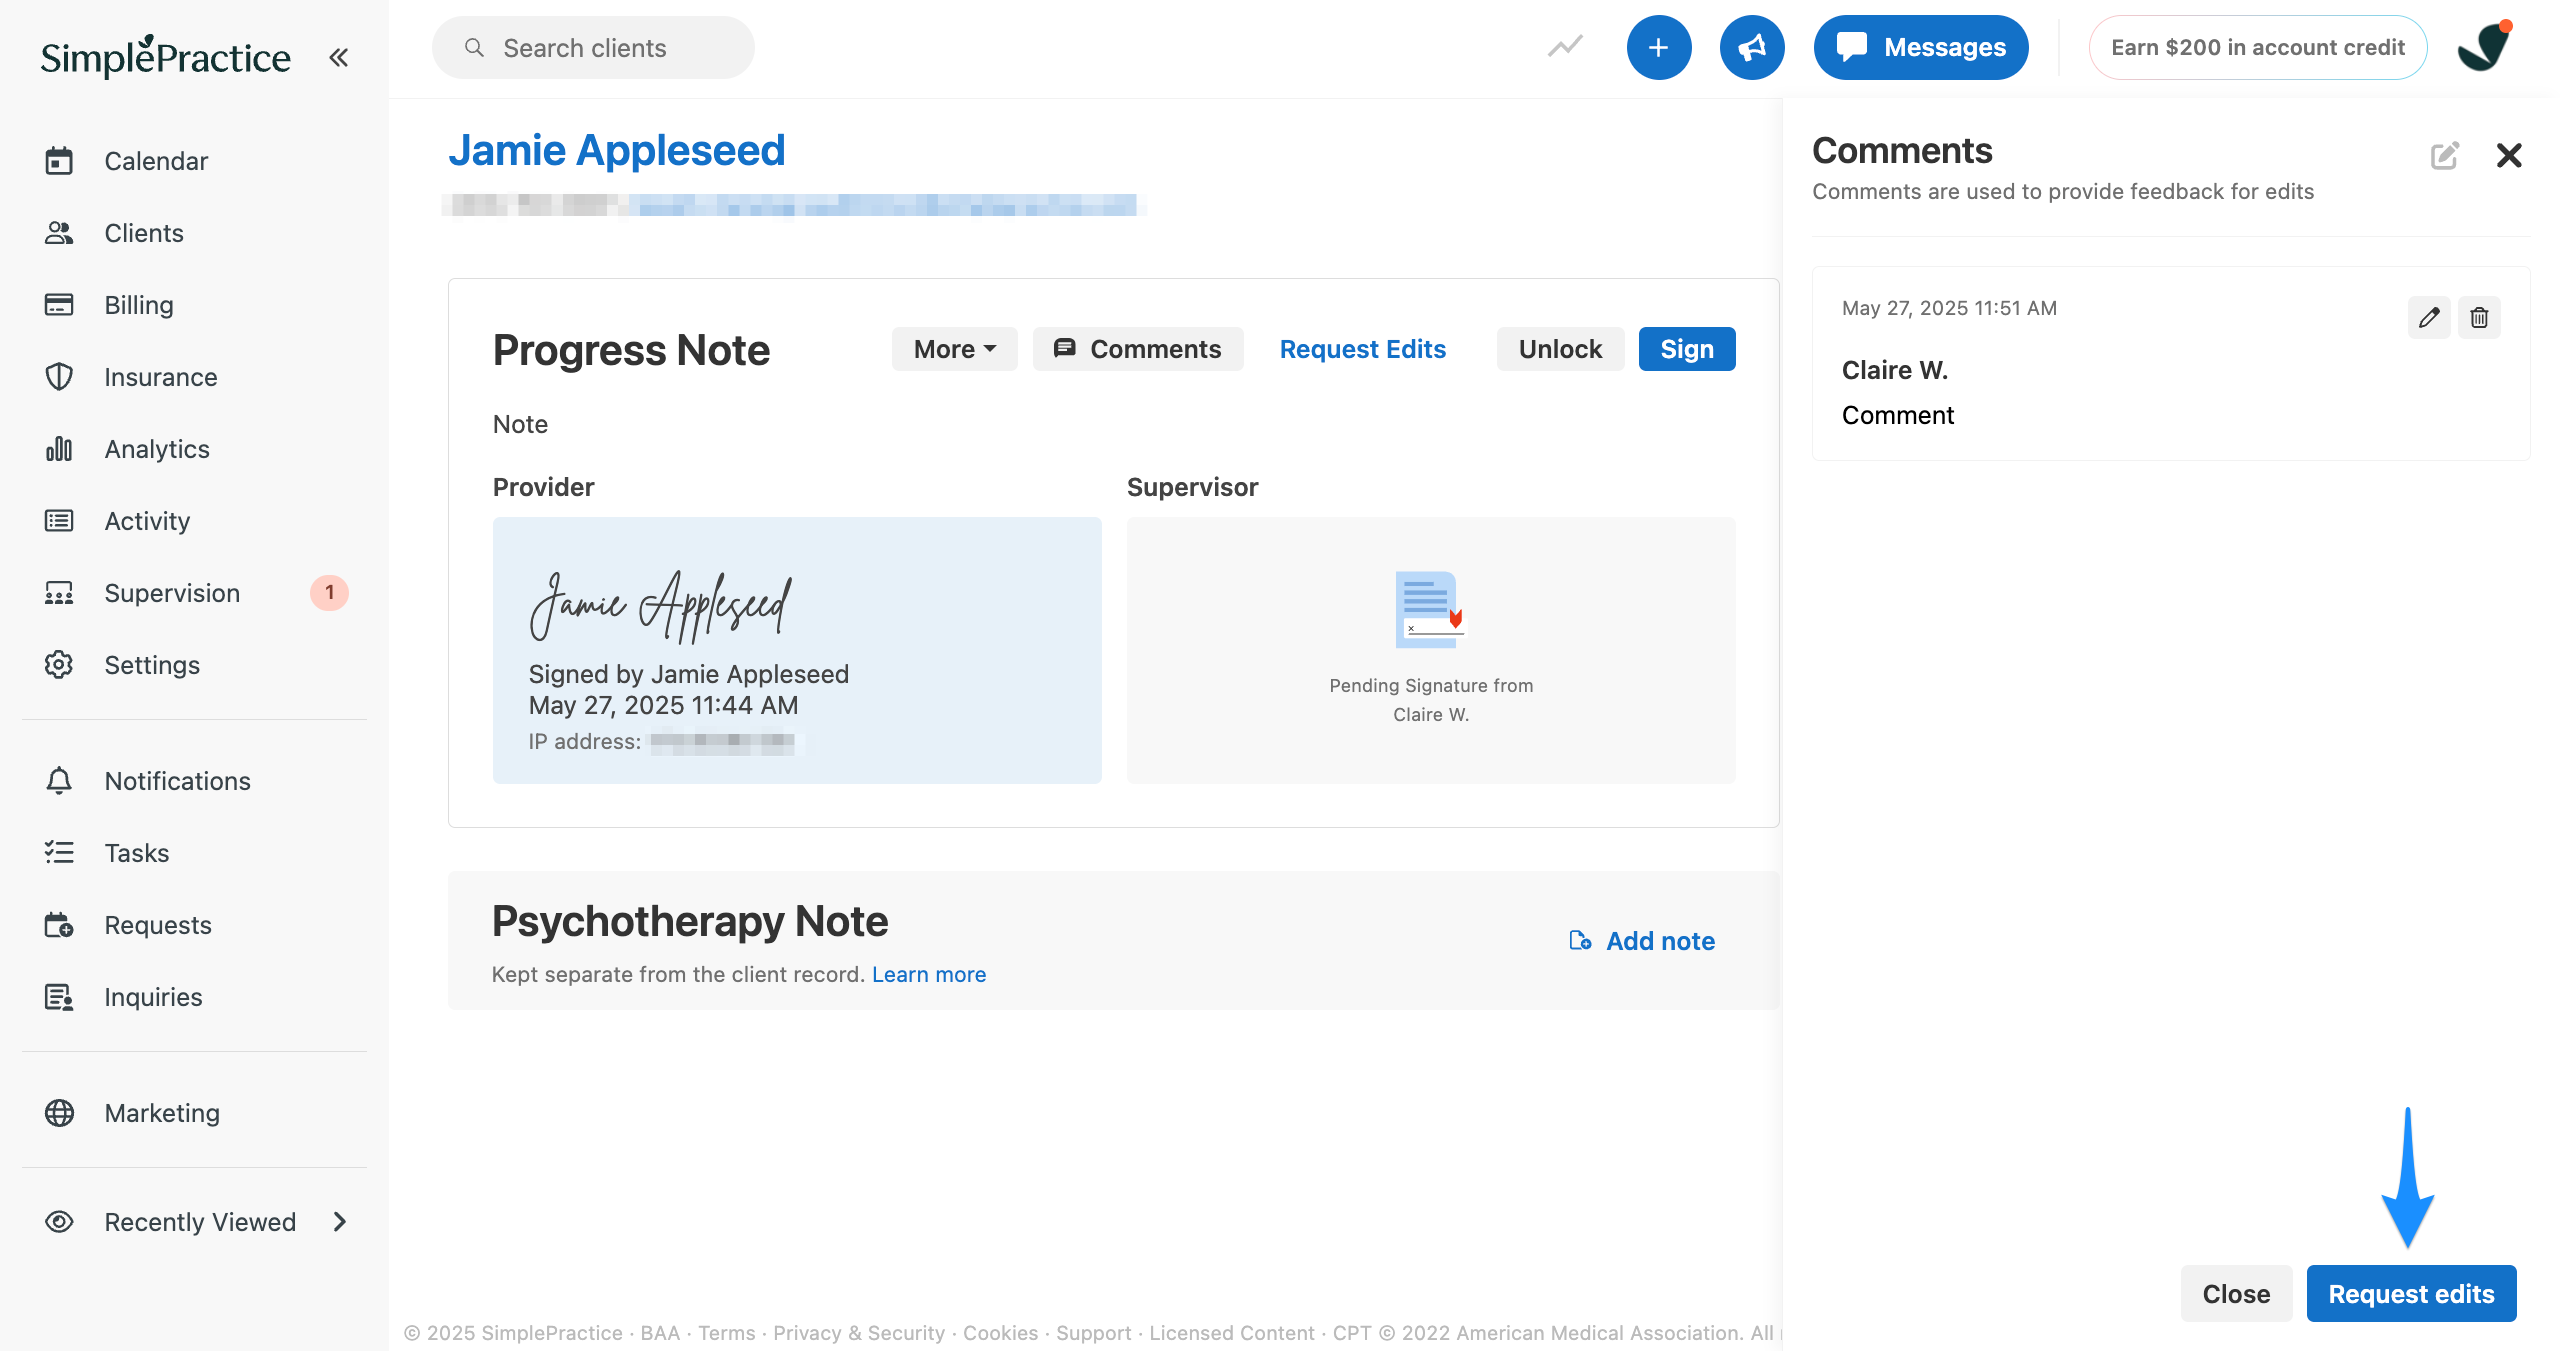The width and height of the screenshot is (2560, 1351).
Task: Click the Privacy & Security footer link
Action: [x=859, y=1333]
